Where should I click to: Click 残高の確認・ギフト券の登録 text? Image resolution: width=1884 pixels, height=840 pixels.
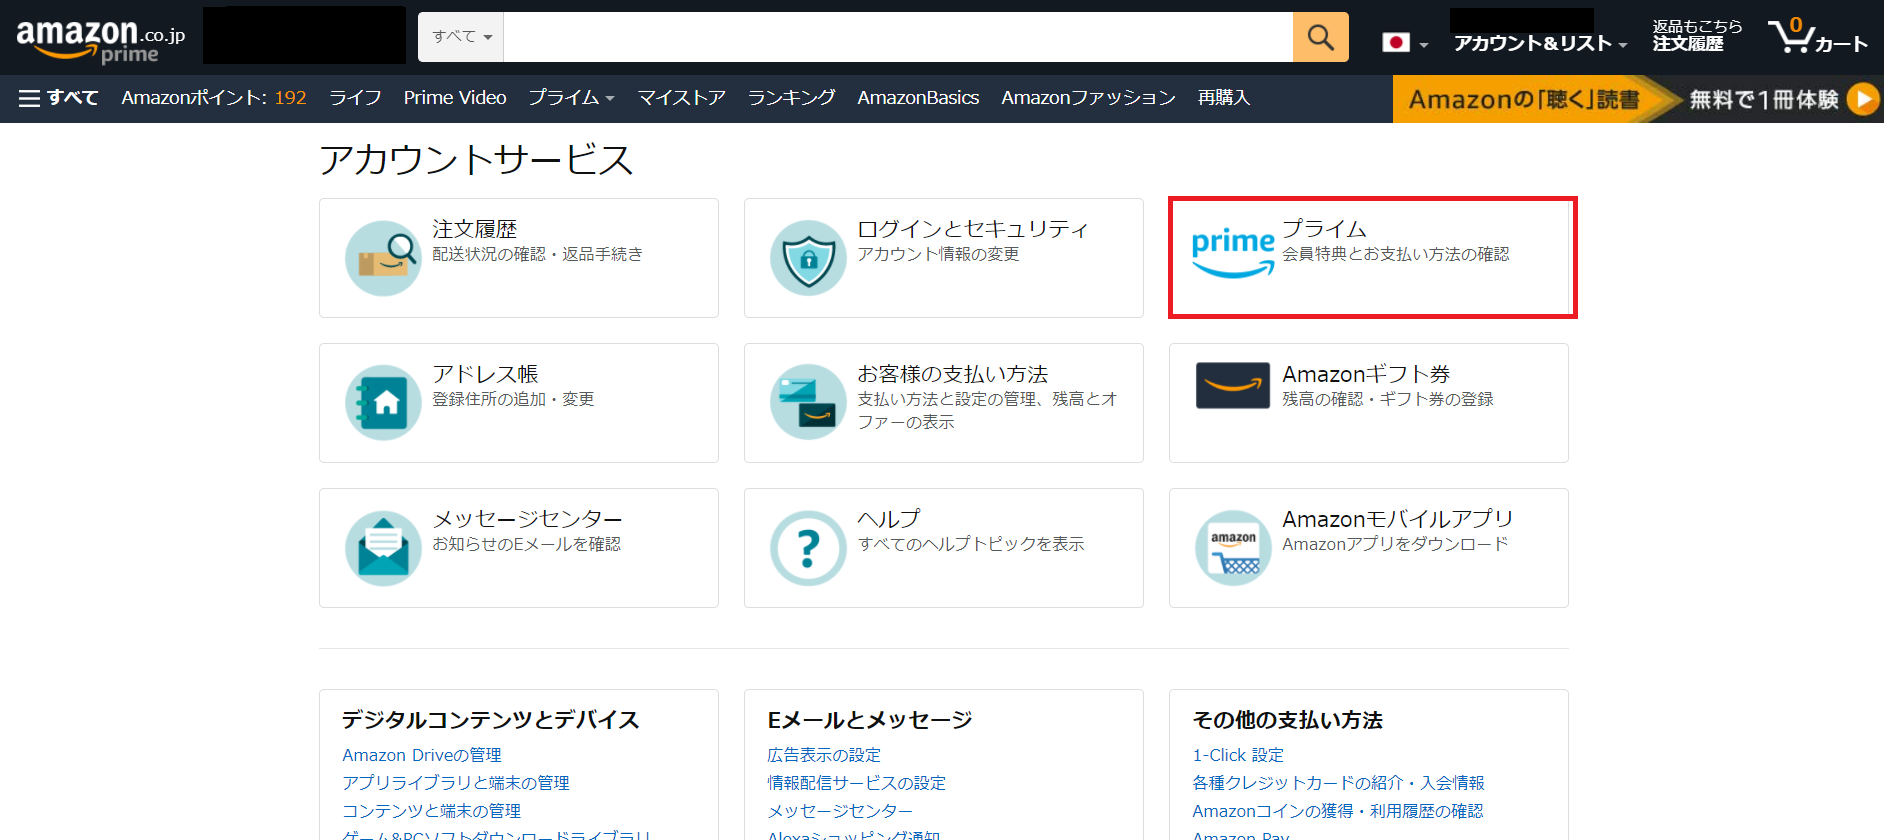click(1388, 399)
